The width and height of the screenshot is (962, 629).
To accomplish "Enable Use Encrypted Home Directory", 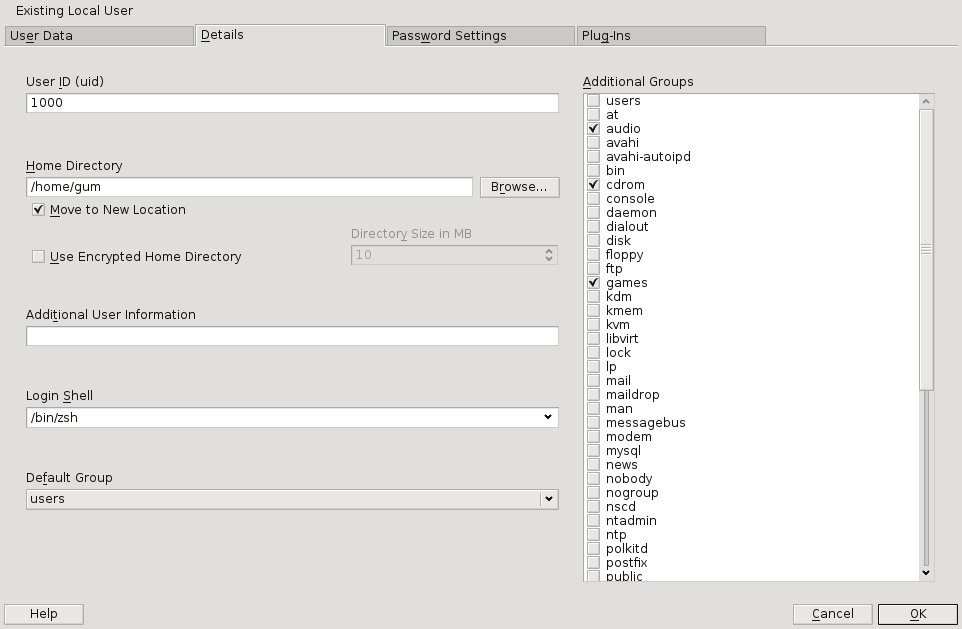I will tap(39, 257).
